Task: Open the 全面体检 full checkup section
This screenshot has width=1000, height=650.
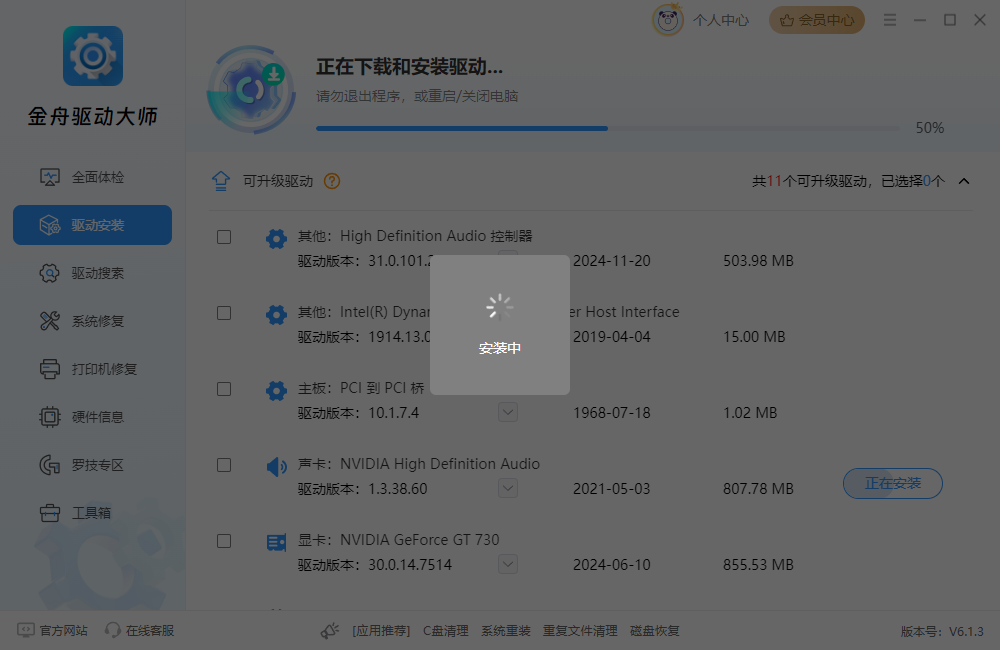Action: (x=92, y=177)
